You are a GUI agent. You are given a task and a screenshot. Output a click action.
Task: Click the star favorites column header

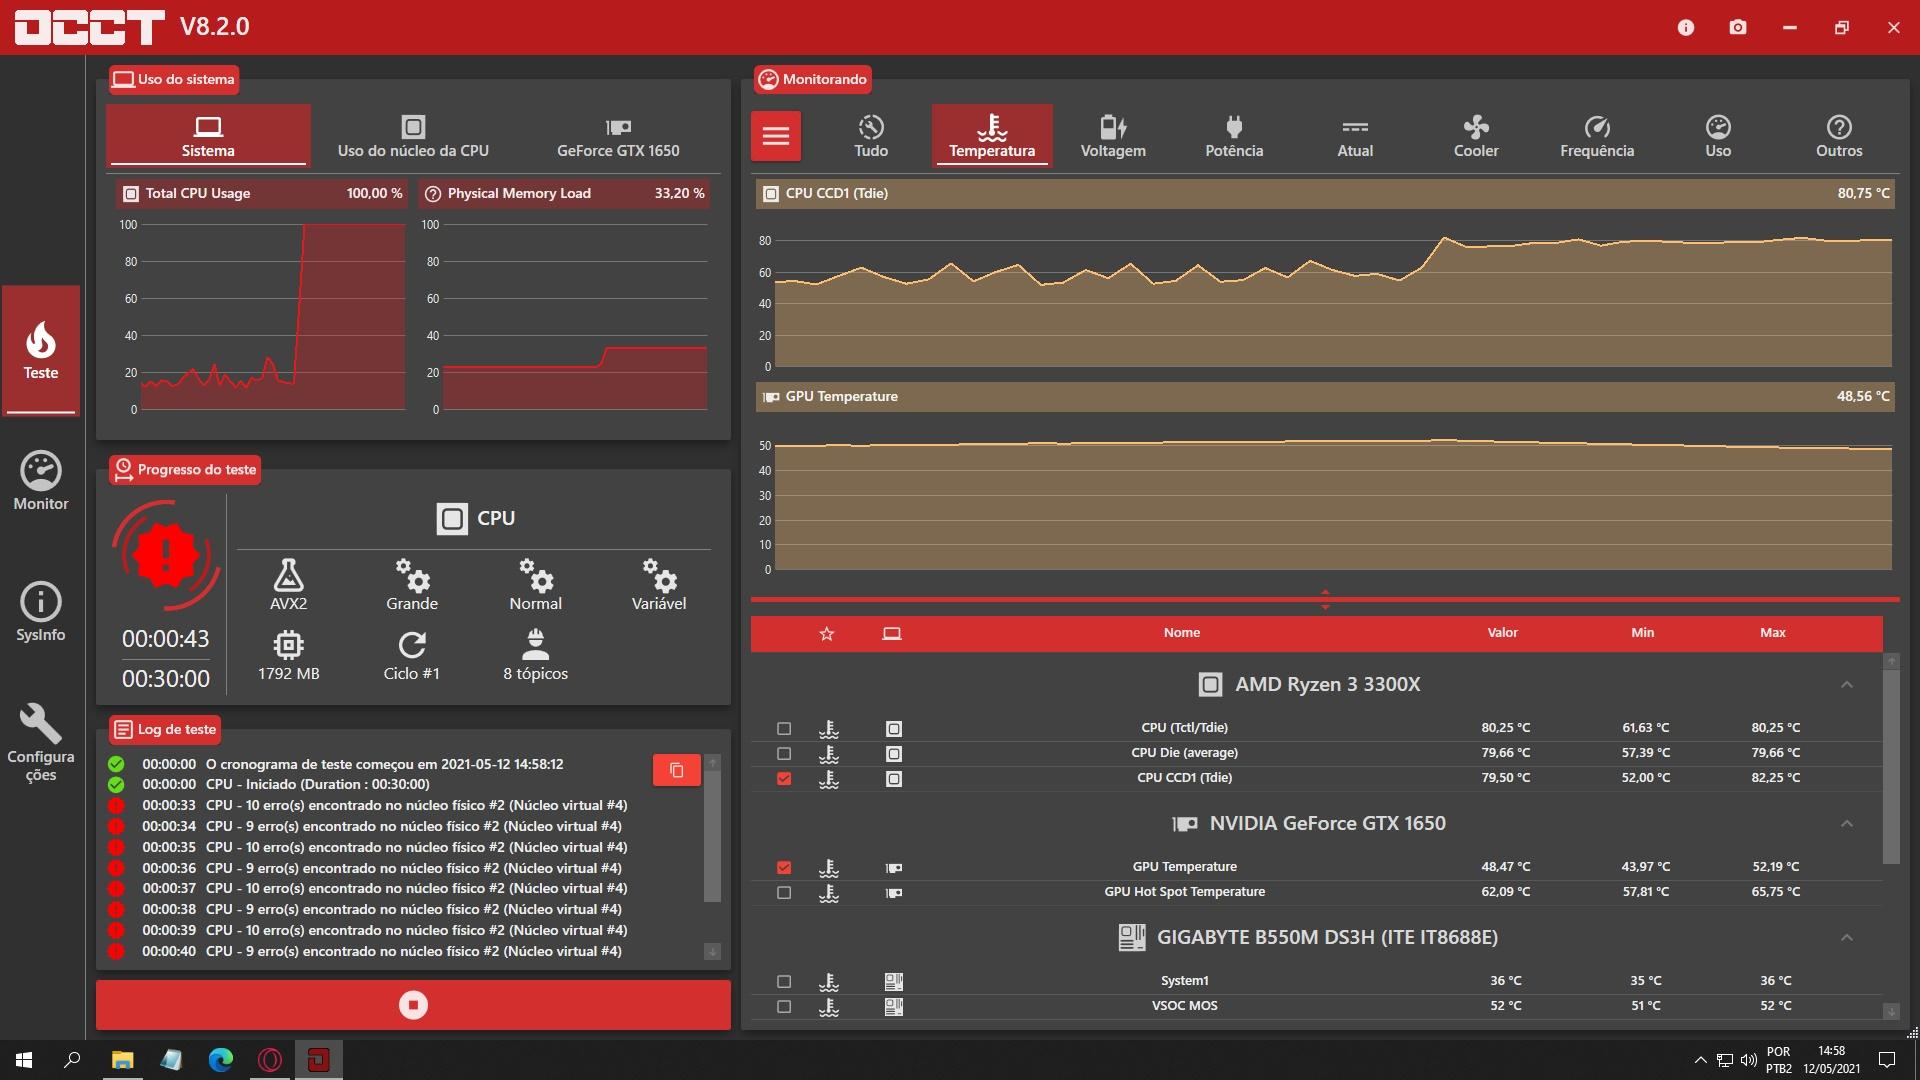826,633
